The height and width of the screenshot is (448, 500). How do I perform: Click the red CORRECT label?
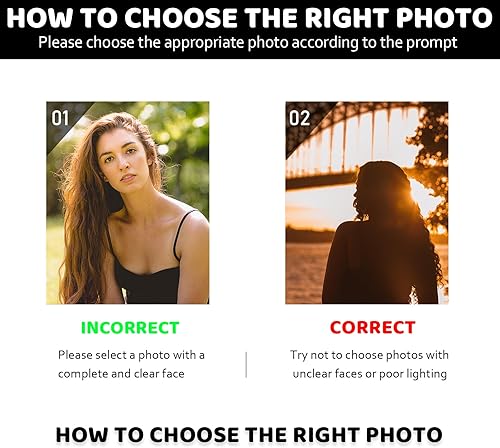click(373, 327)
